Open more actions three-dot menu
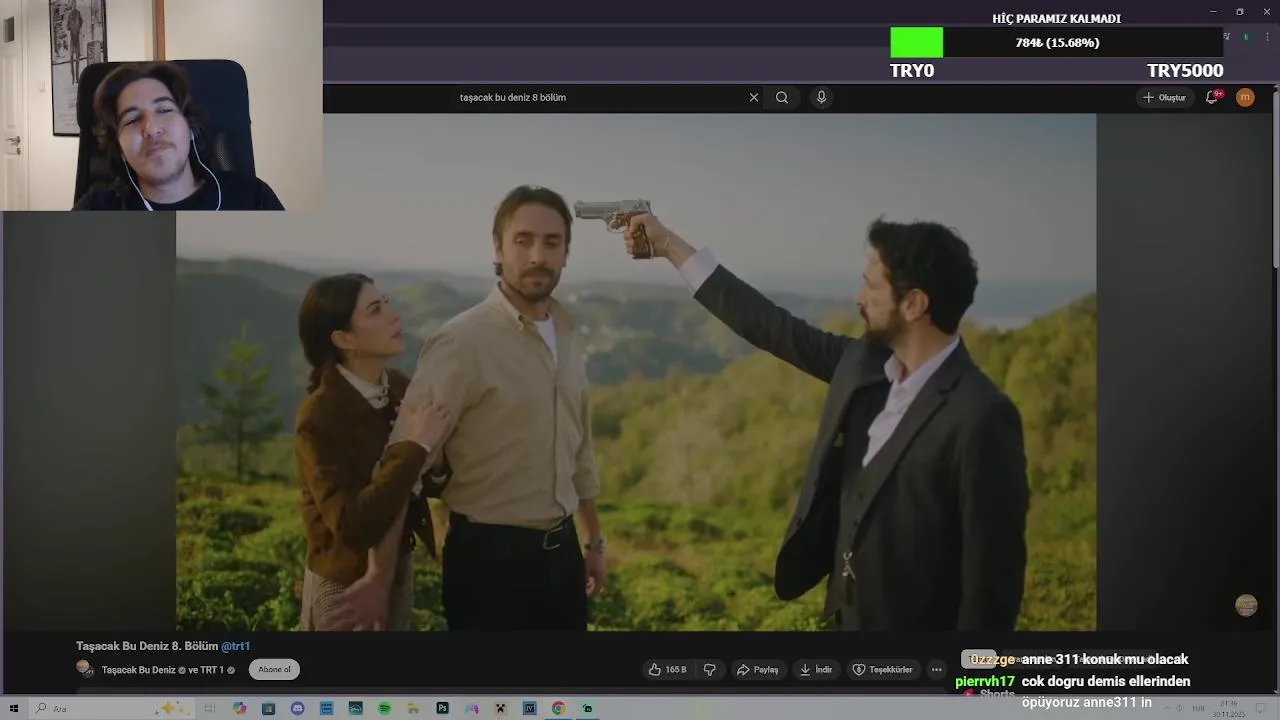The image size is (1280, 720). tap(936, 670)
